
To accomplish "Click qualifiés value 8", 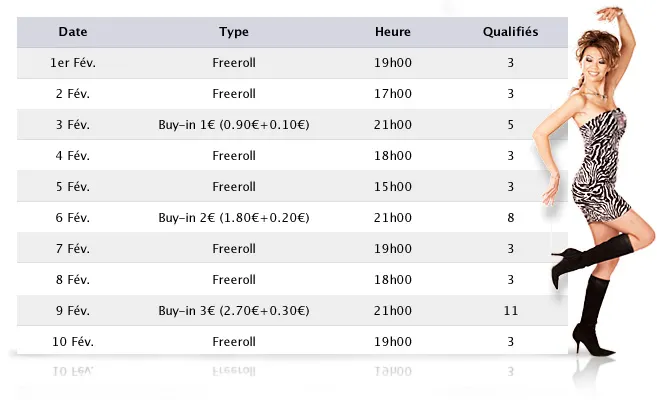I will [510, 218].
